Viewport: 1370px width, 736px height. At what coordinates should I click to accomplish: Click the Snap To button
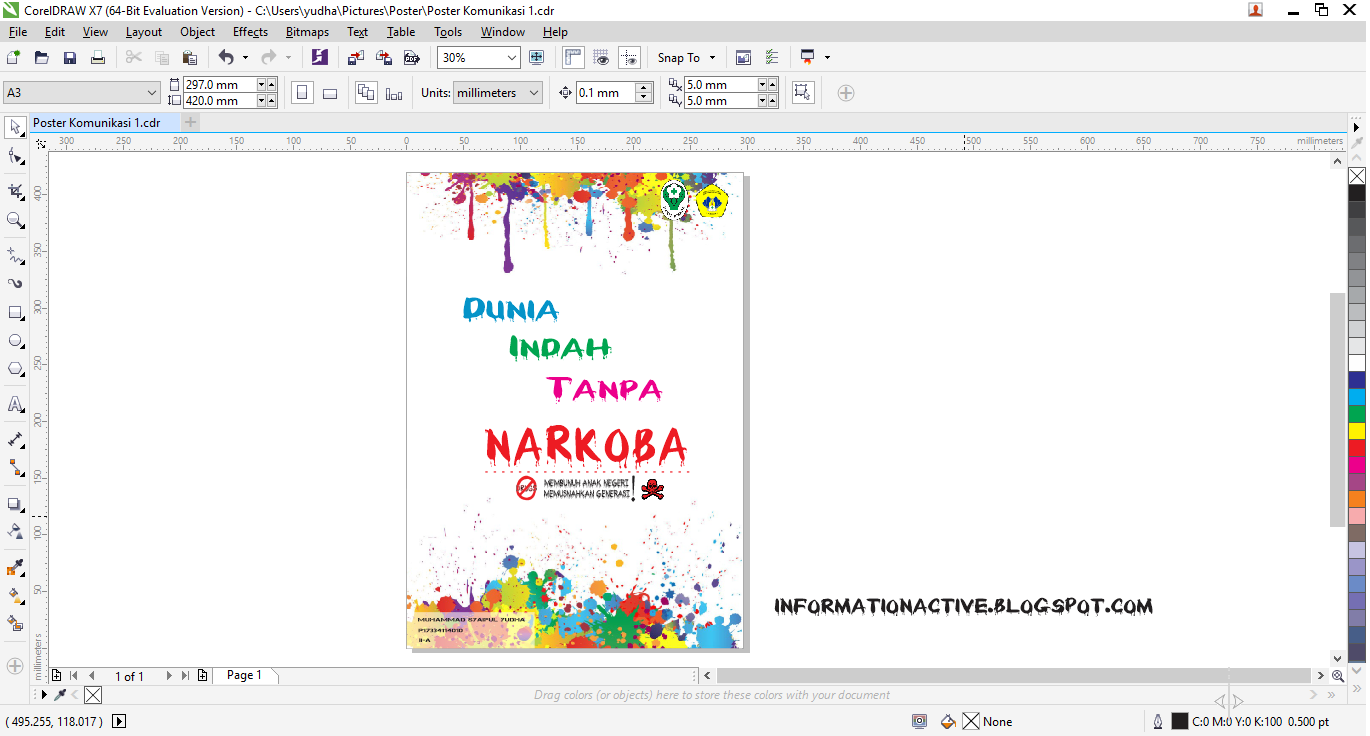pos(686,57)
